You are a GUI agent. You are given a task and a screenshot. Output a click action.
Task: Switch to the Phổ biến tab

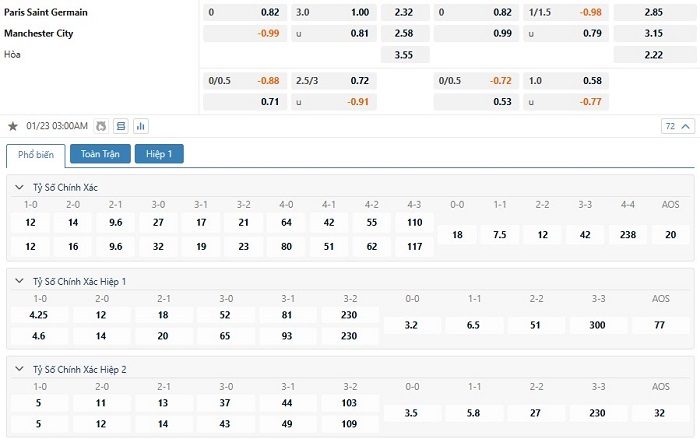coord(35,154)
